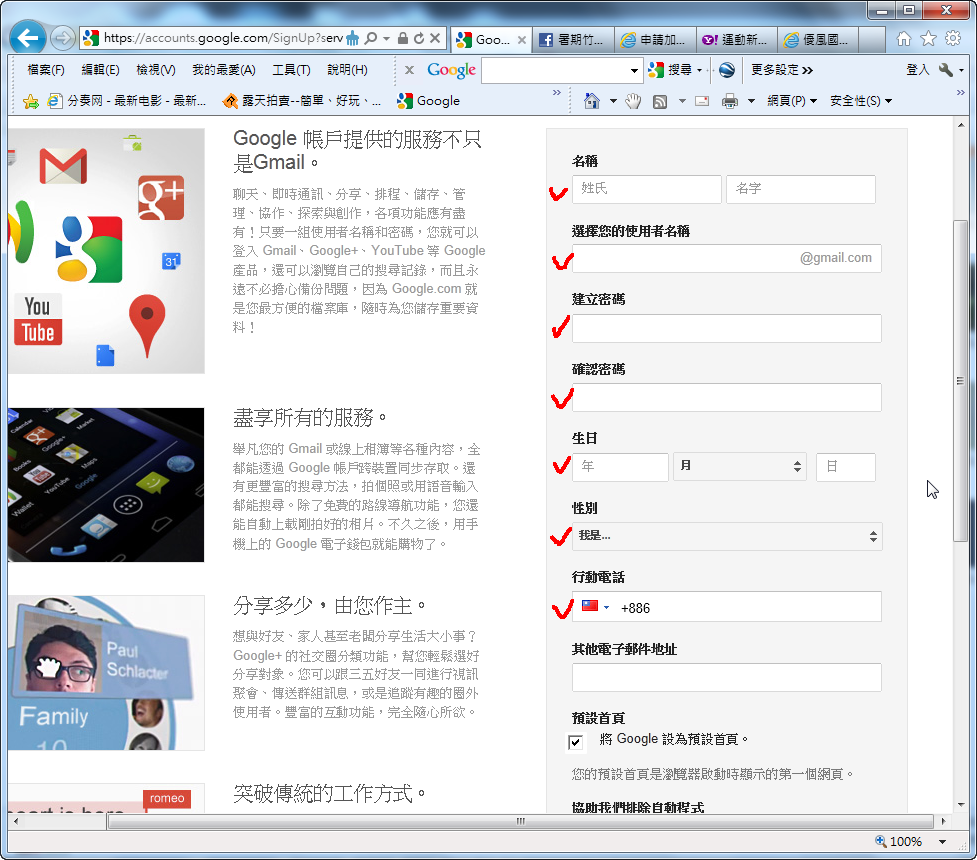This screenshot has width=977, height=860.
Task: Open the browser Tools gear icon
Action: (953, 39)
